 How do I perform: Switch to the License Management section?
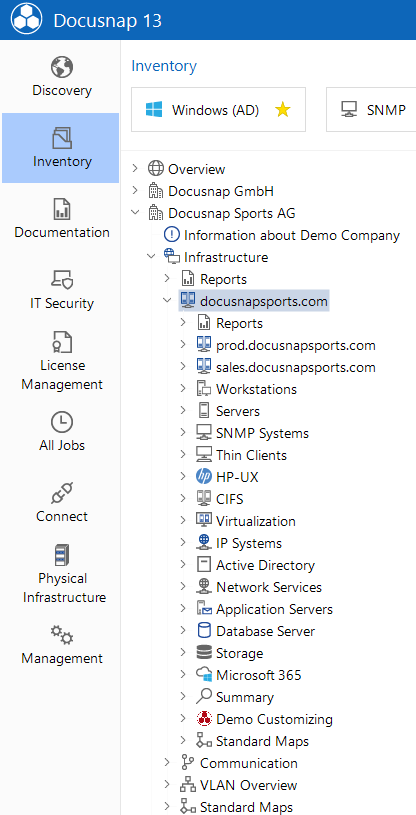(x=61, y=361)
